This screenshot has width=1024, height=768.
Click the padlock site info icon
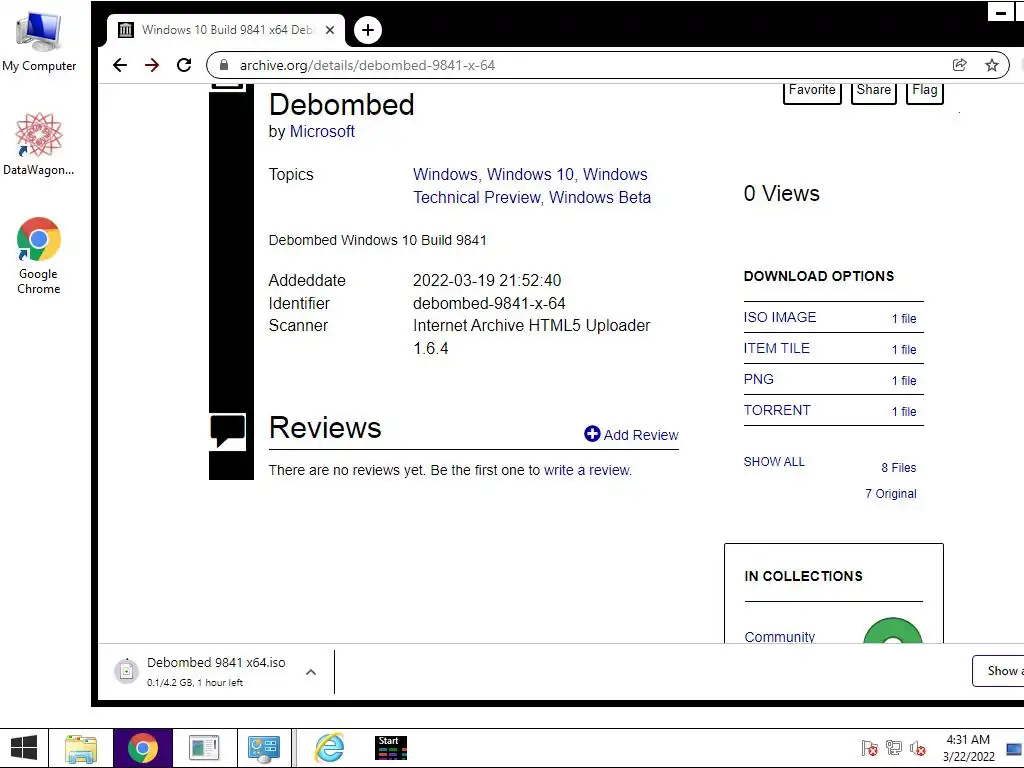pos(224,65)
